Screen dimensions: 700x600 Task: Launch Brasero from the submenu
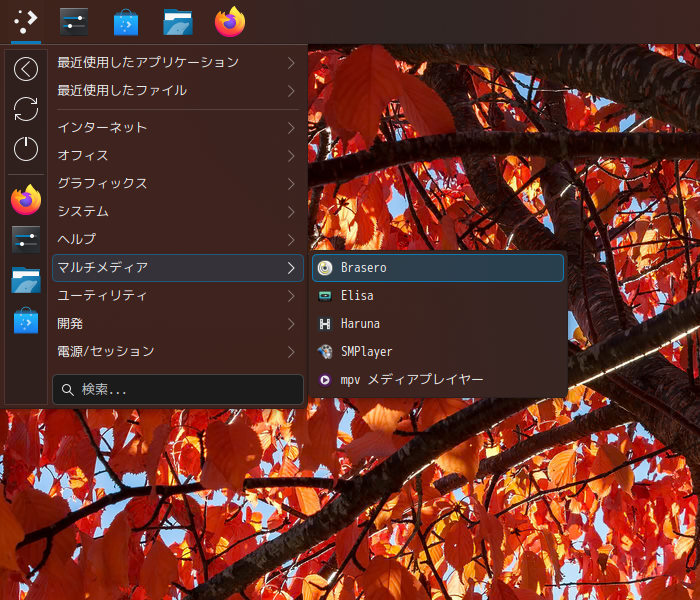click(x=438, y=268)
